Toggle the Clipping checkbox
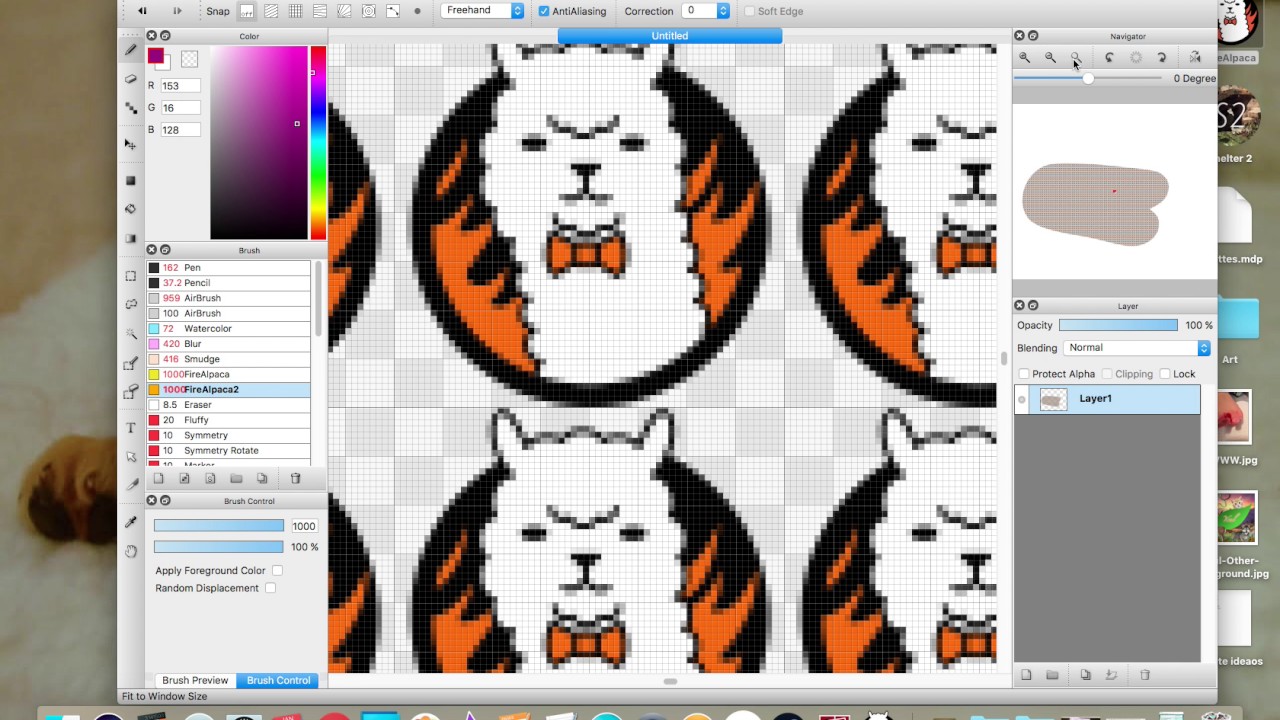 1107,374
